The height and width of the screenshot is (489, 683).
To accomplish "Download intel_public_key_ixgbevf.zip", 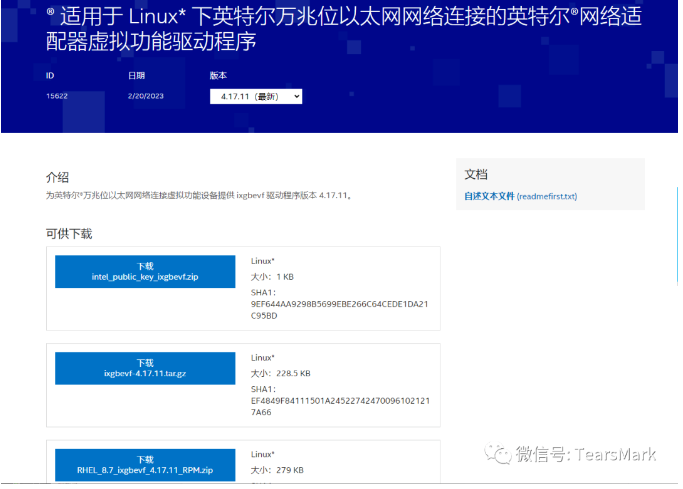I will coord(145,272).
